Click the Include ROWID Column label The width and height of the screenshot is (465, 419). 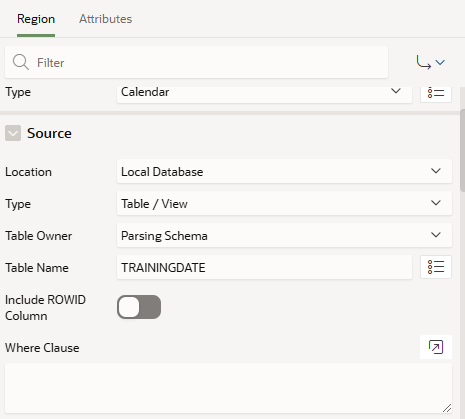coord(45,308)
